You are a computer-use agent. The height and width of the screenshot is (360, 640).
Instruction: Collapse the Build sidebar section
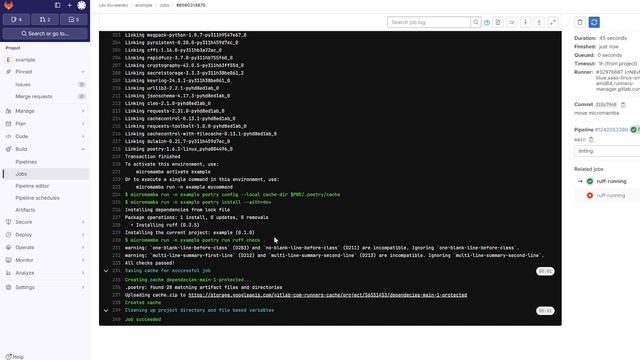[x=45, y=149]
